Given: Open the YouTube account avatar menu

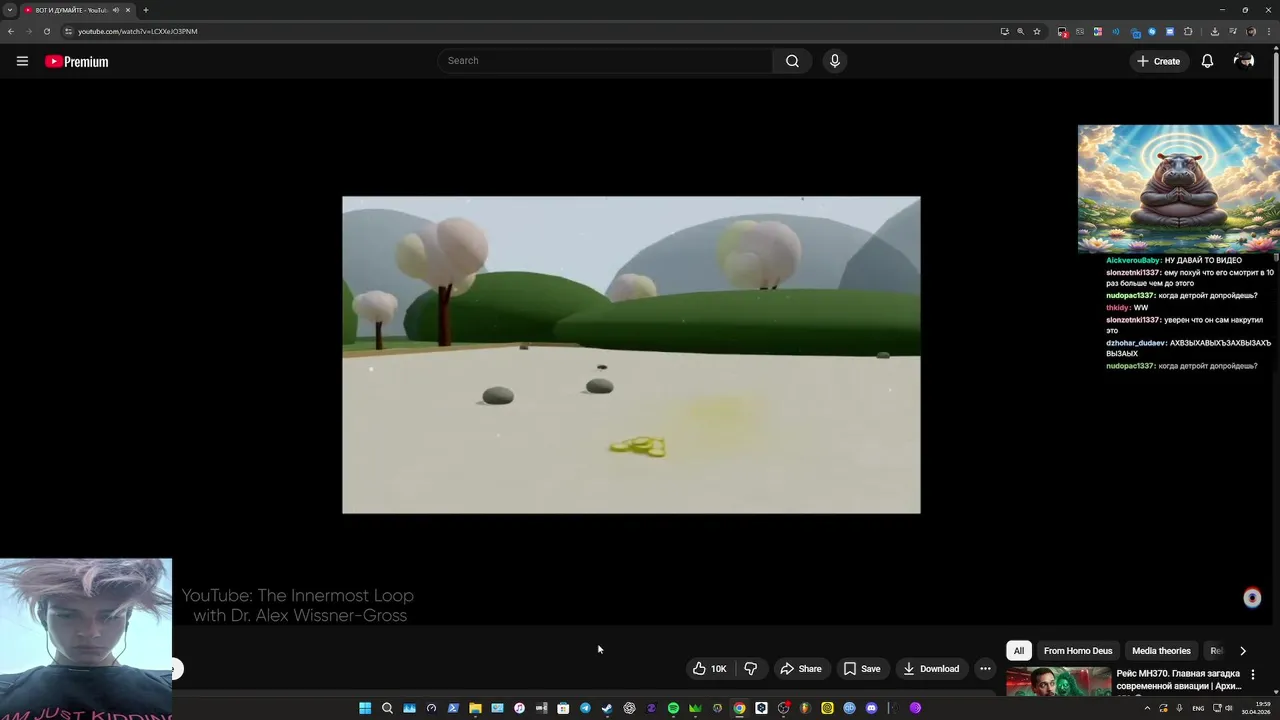Looking at the screenshot, I should tap(1244, 61).
